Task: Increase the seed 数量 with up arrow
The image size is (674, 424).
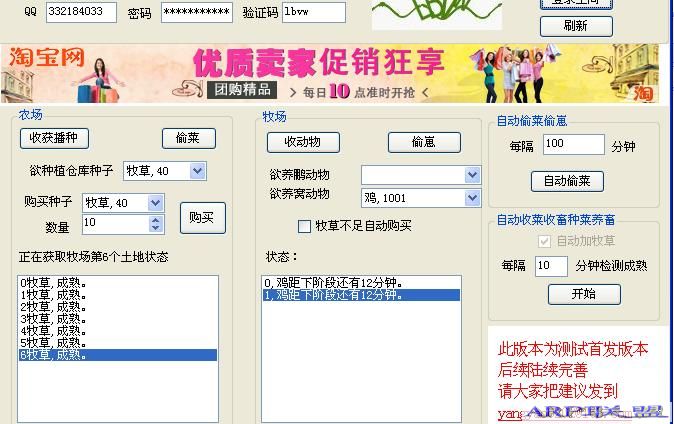Action: coord(156,220)
